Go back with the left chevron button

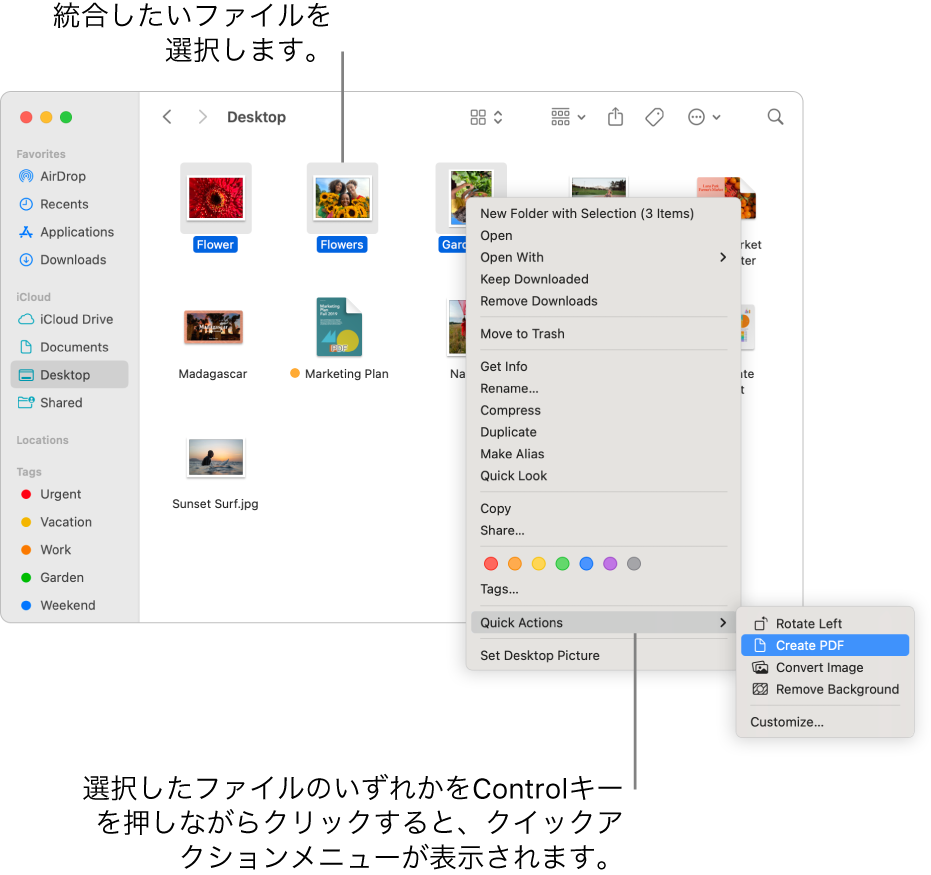(x=167, y=117)
